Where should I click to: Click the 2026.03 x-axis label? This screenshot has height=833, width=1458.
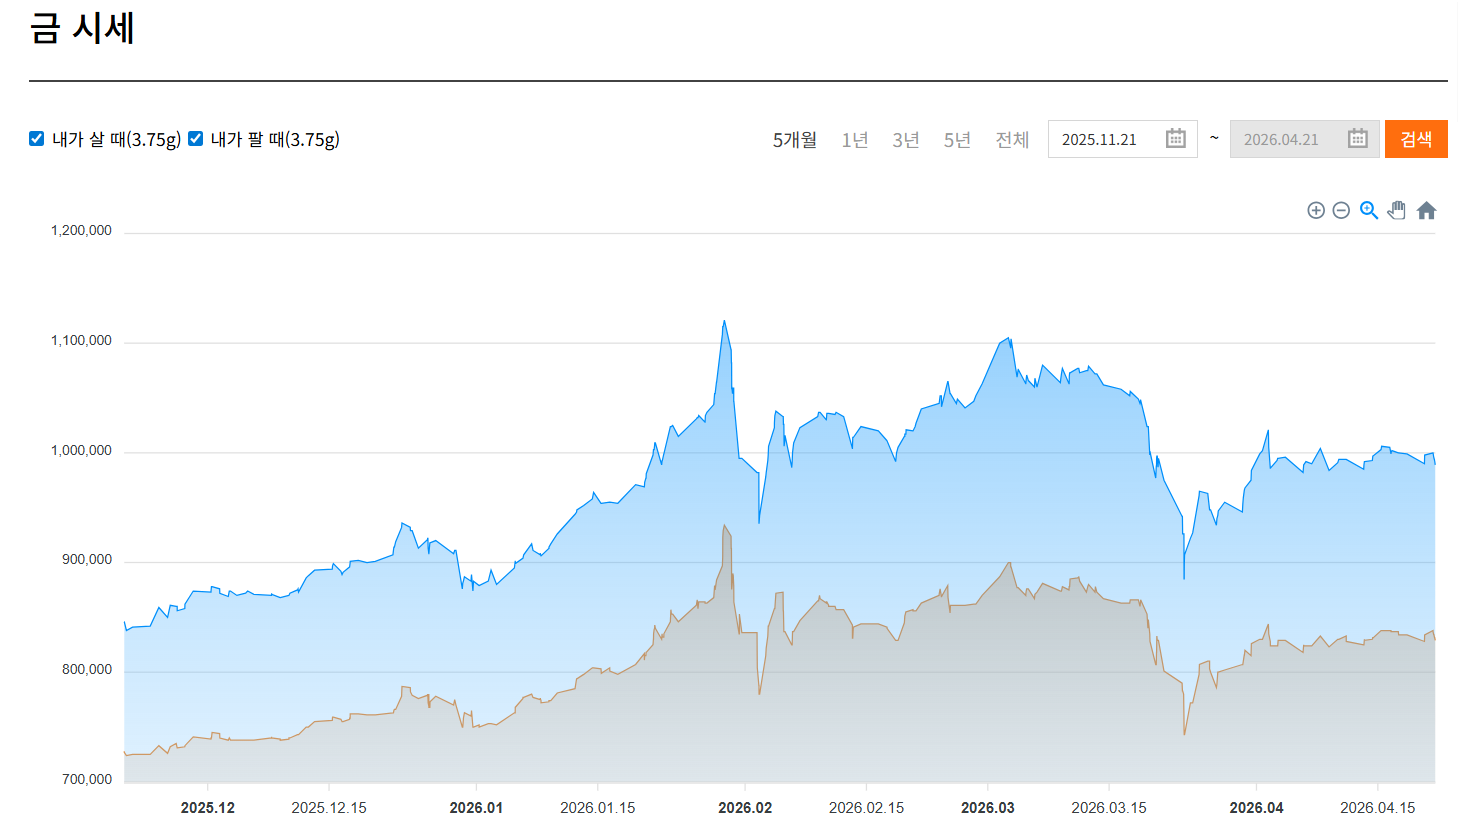coord(988,808)
